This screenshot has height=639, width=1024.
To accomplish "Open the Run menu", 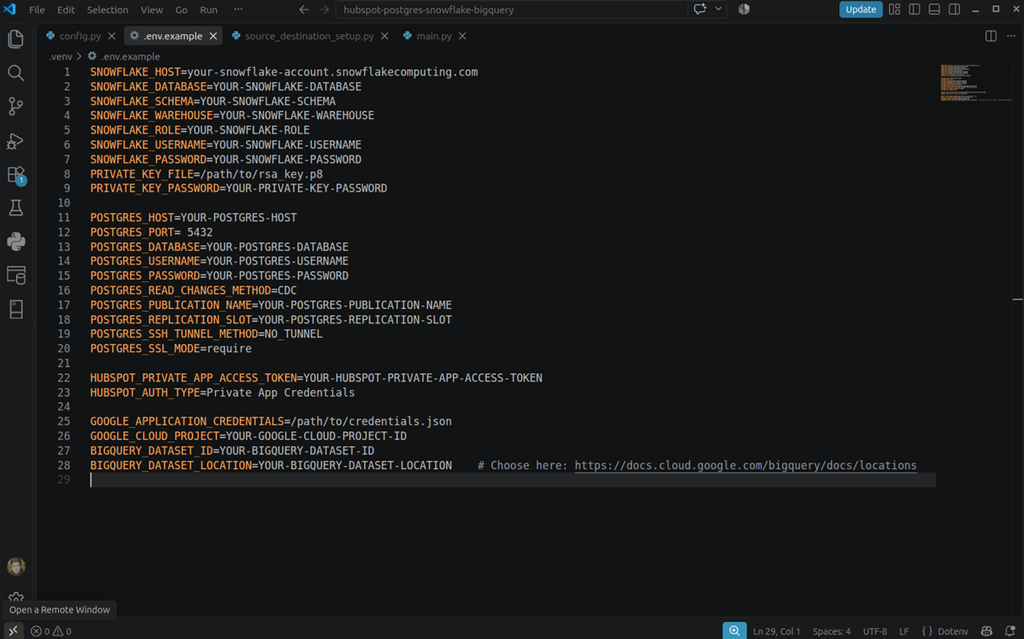I will click(208, 10).
